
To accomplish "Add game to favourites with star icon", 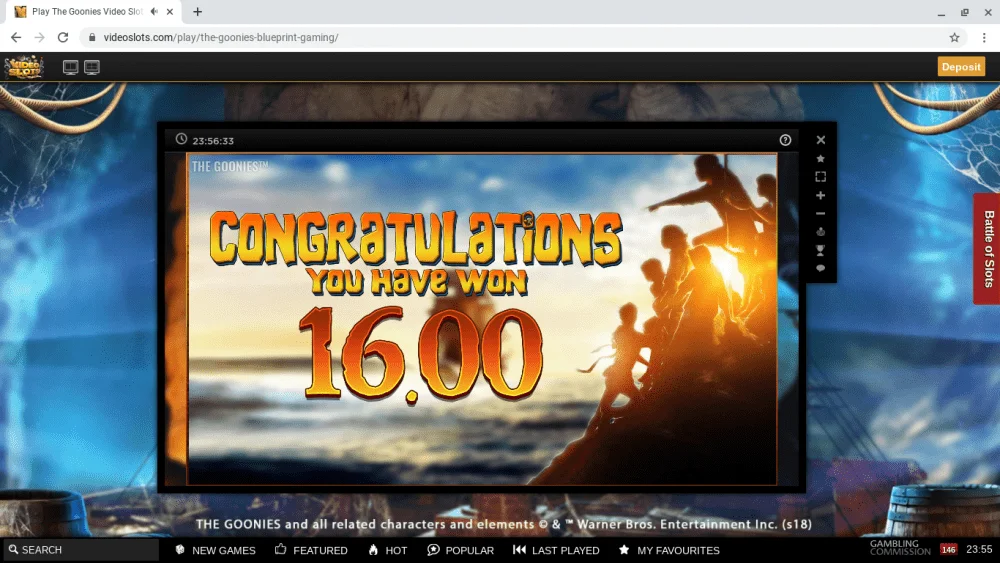I will point(821,158).
